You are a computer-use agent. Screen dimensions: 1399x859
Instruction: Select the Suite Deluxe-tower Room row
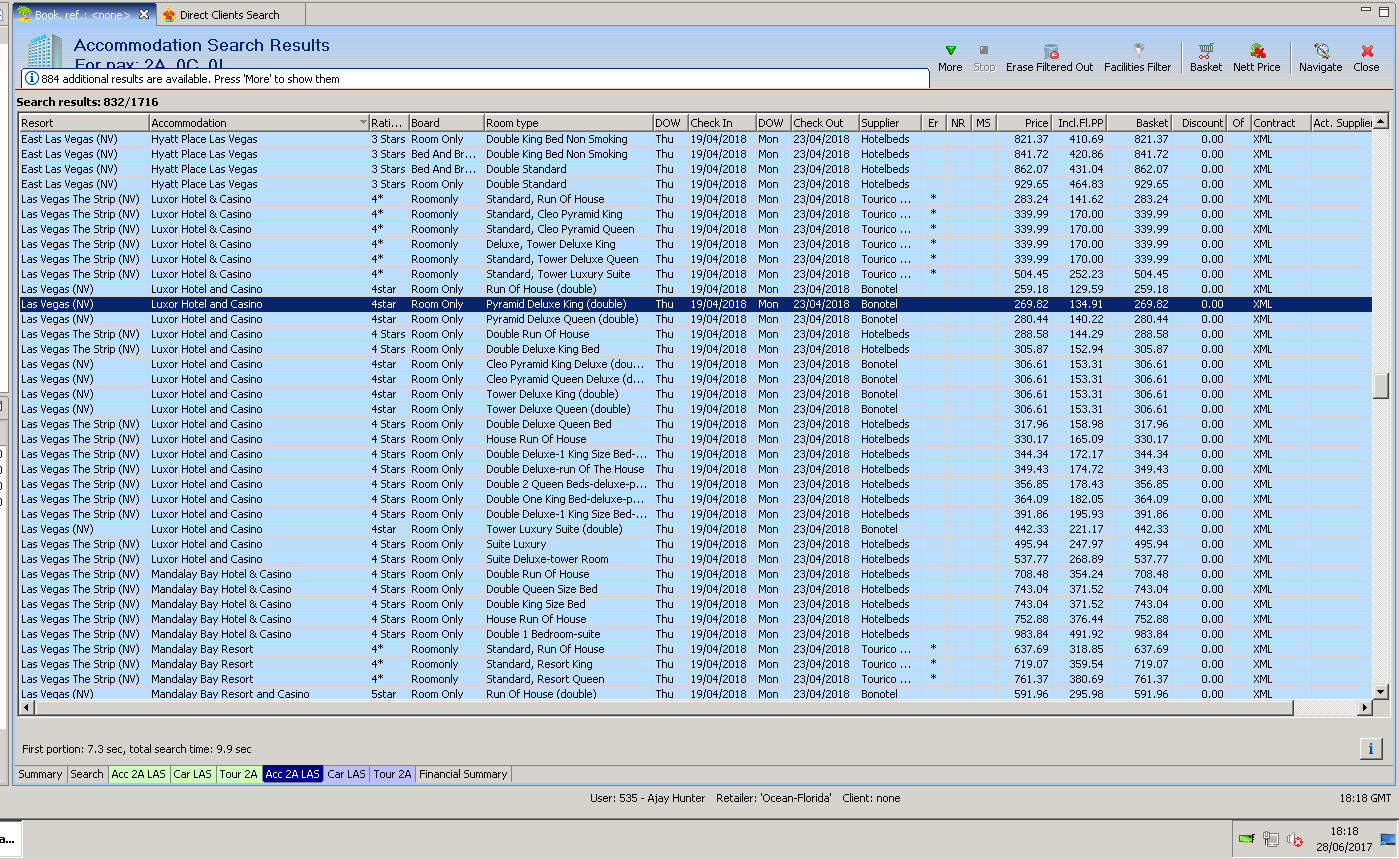695,559
